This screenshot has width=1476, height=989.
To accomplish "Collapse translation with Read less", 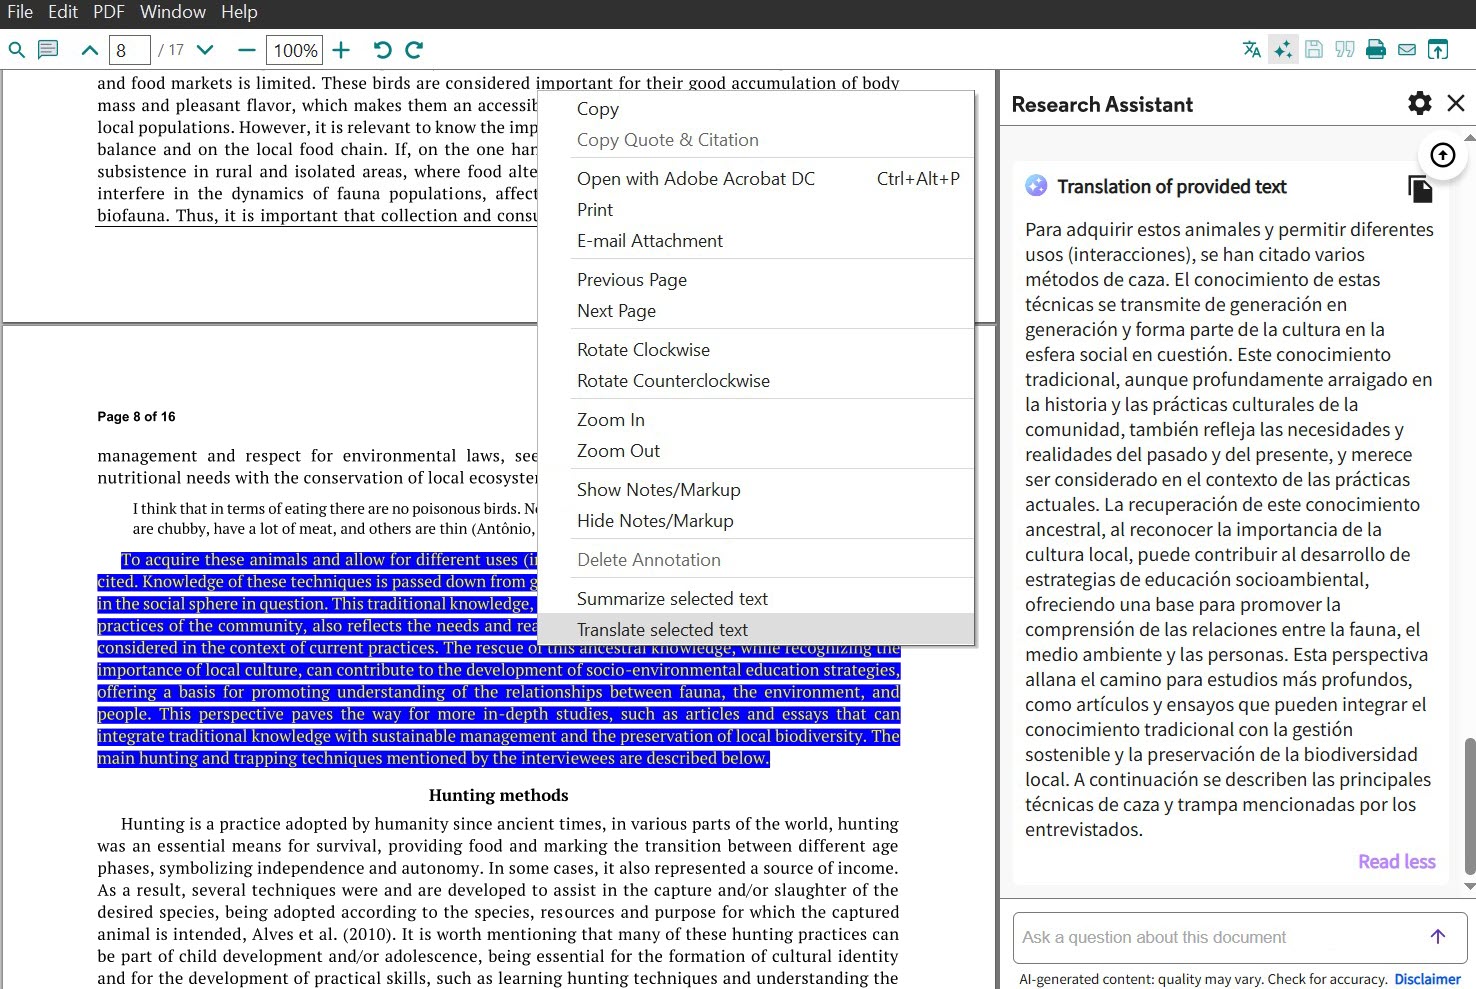I will click(1396, 861).
